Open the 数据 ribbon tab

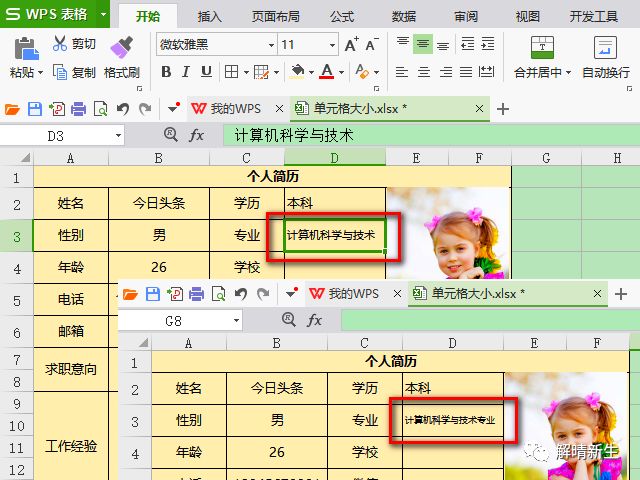click(x=404, y=16)
